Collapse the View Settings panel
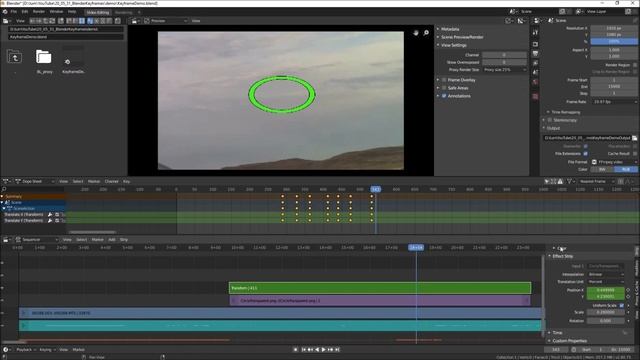This screenshot has width=640, height=360. pyautogui.click(x=453, y=45)
